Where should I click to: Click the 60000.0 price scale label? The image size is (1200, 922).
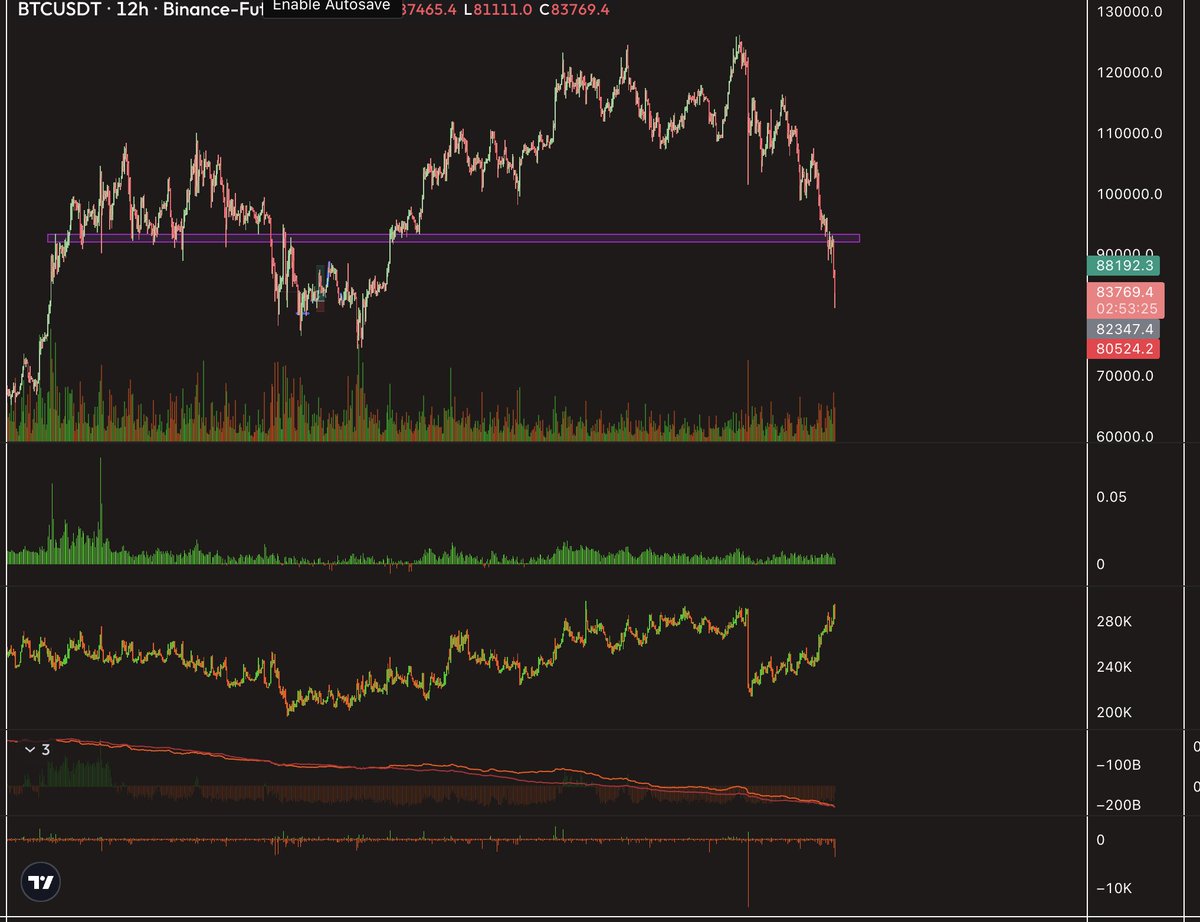(x=1125, y=437)
